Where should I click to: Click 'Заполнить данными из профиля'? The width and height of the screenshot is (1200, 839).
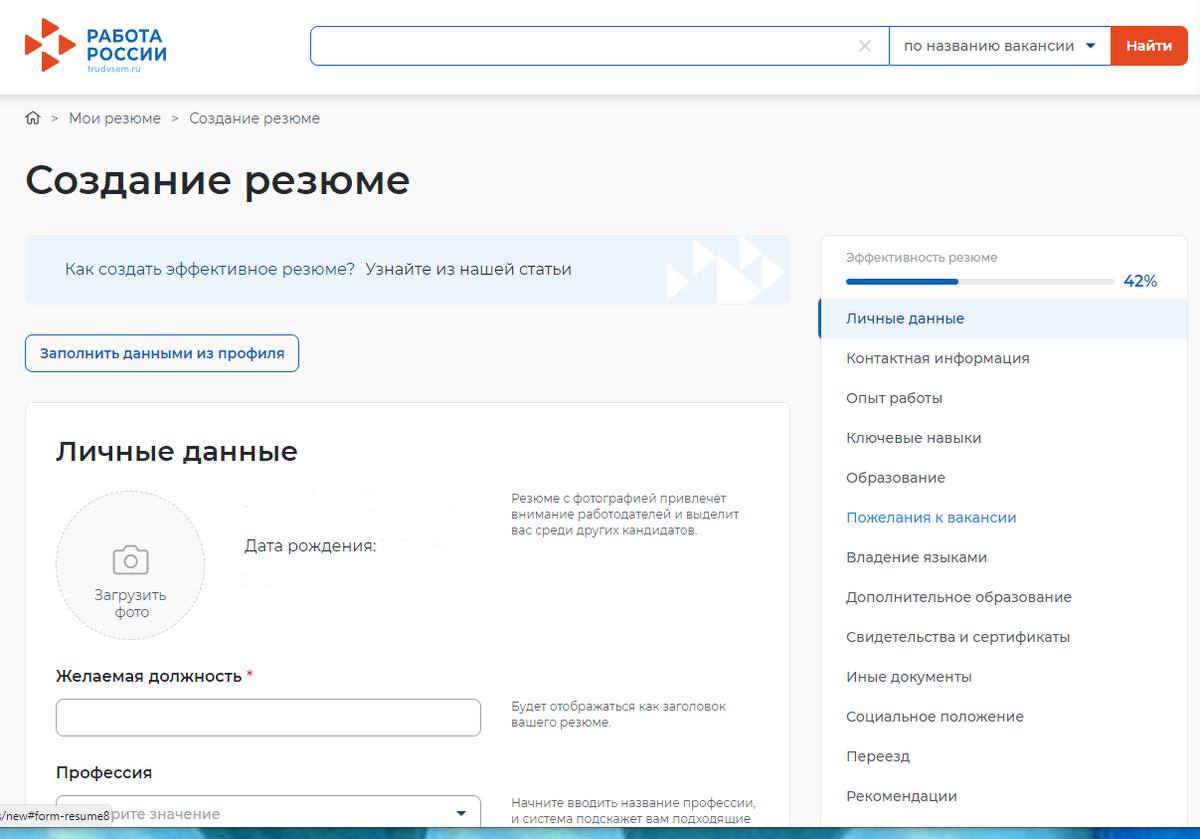(161, 352)
